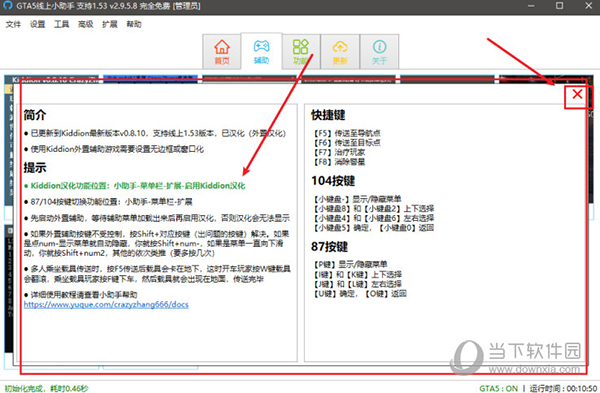Open the yuque.com crazyzhang666 docs link
Image resolution: width=600 pixels, height=393 pixels.
106,305
